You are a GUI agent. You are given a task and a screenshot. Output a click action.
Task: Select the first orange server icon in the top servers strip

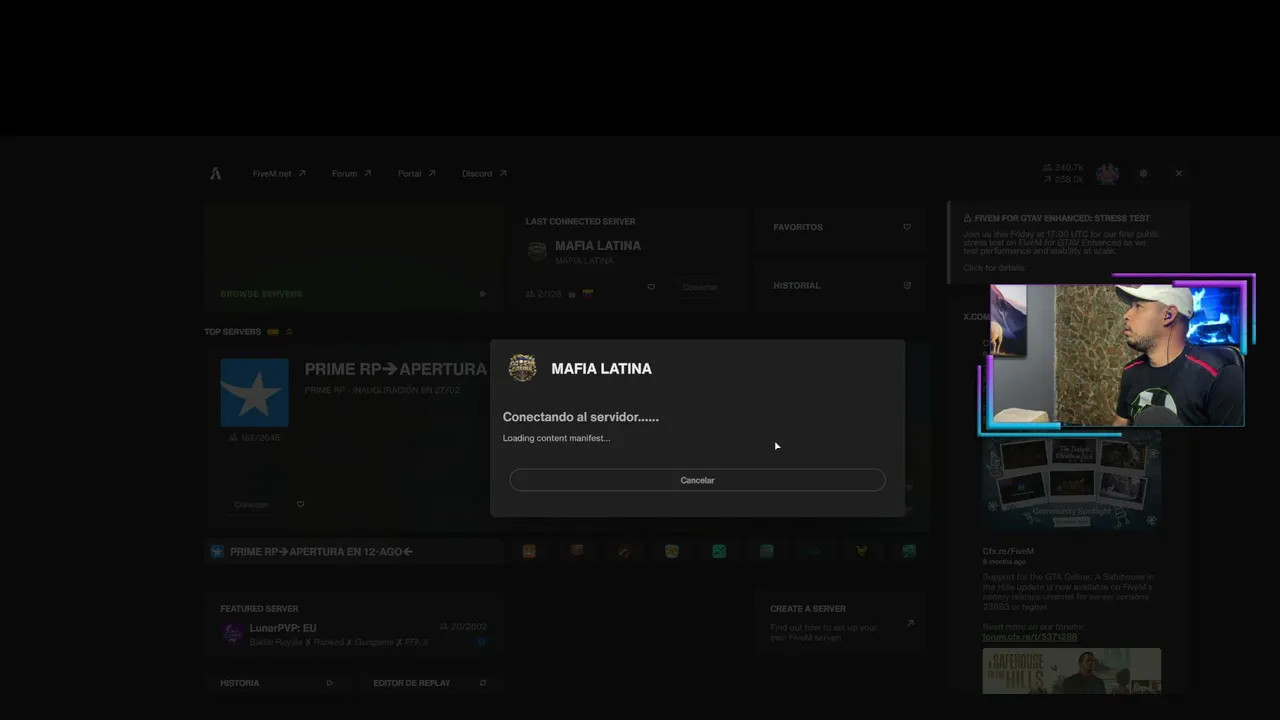(529, 551)
